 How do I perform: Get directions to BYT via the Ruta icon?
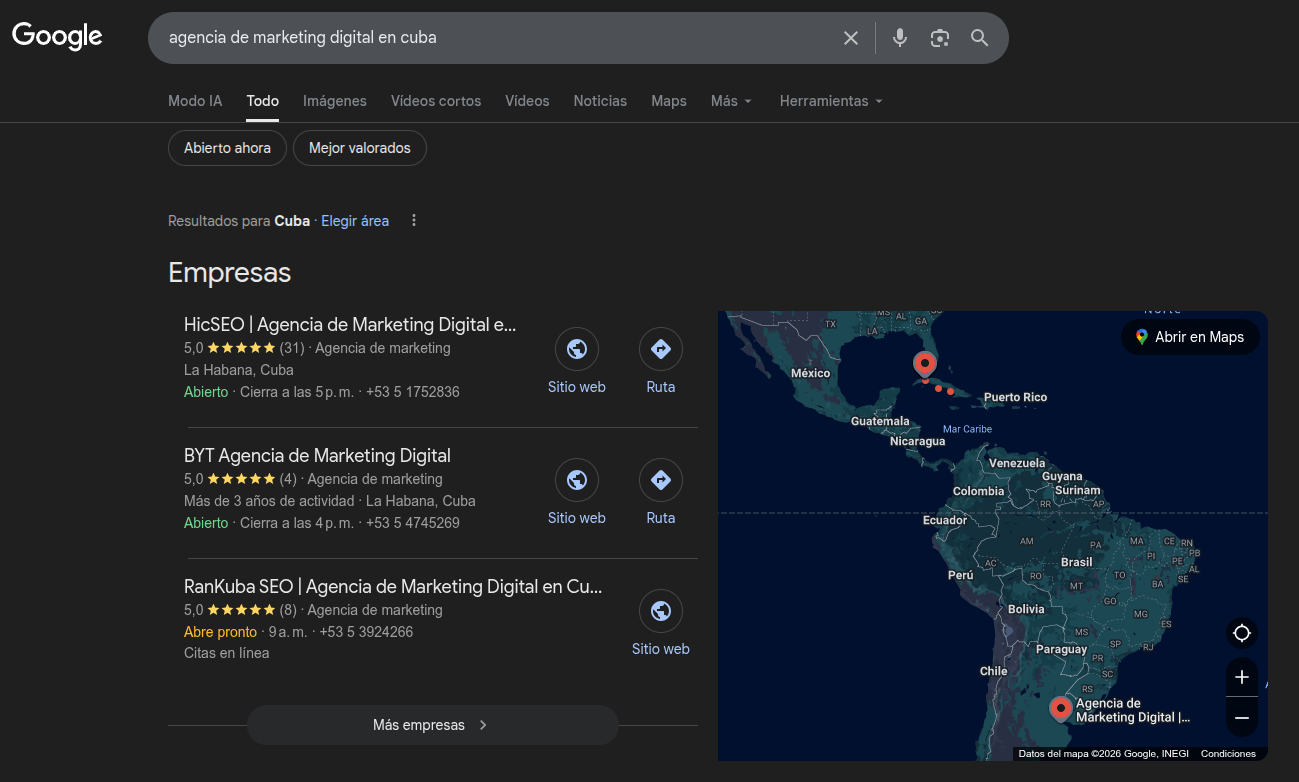pyautogui.click(x=660, y=480)
